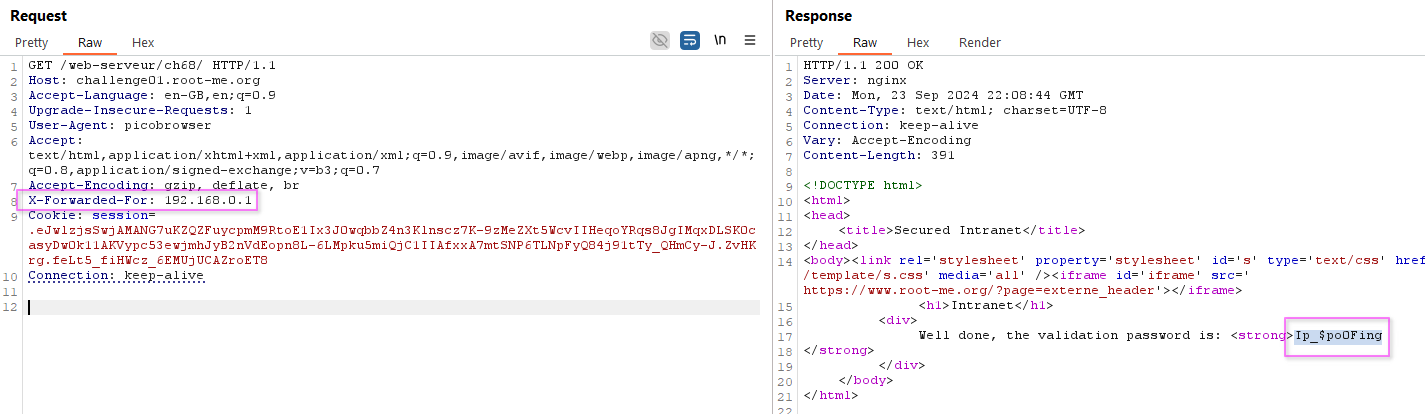The image size is (1425, 414).
Task: Click the HTTP/1.1 200 OK status line
Action: point(864,66)
